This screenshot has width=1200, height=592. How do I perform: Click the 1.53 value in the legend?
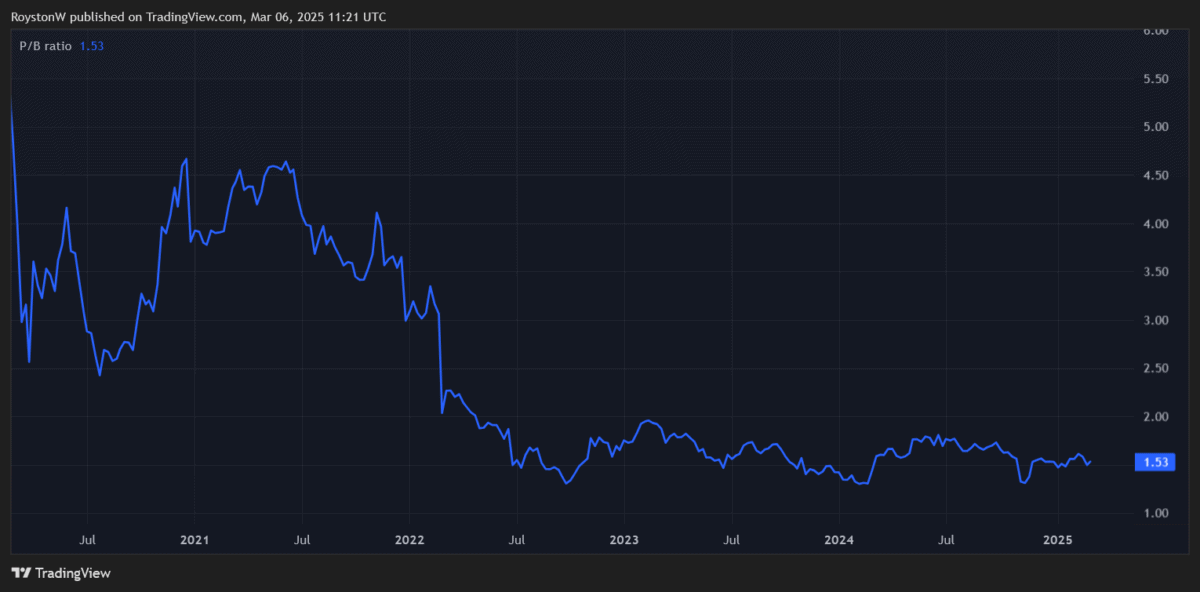(x=92, y=46)
